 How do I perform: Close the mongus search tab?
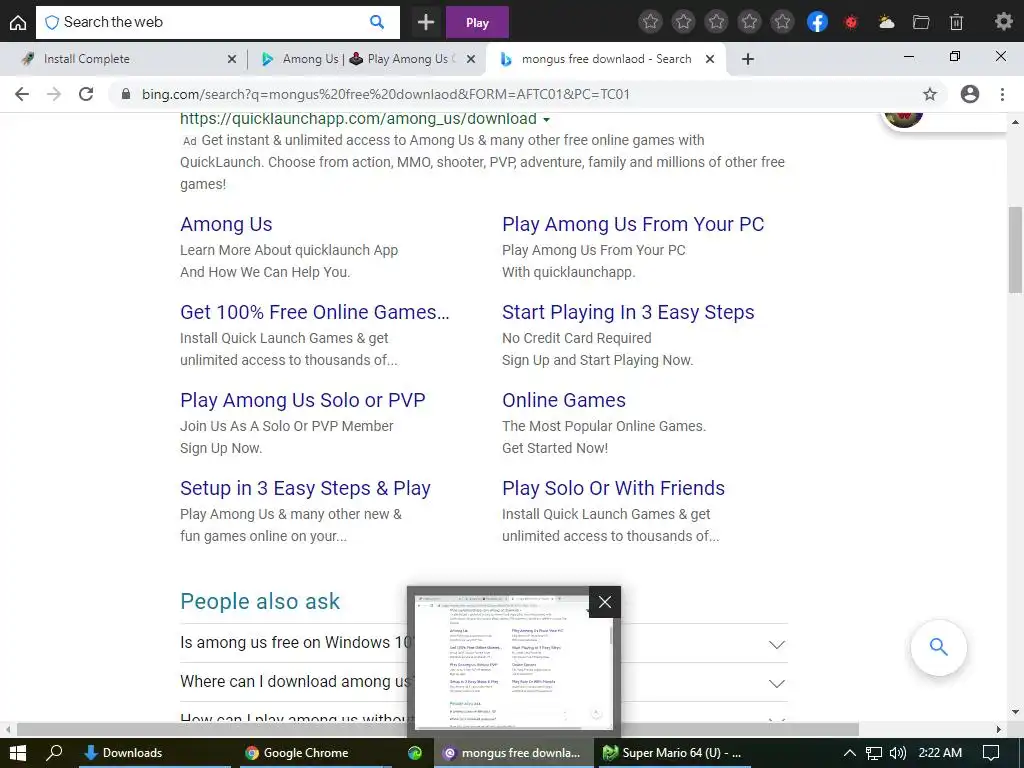pos(710,59)
